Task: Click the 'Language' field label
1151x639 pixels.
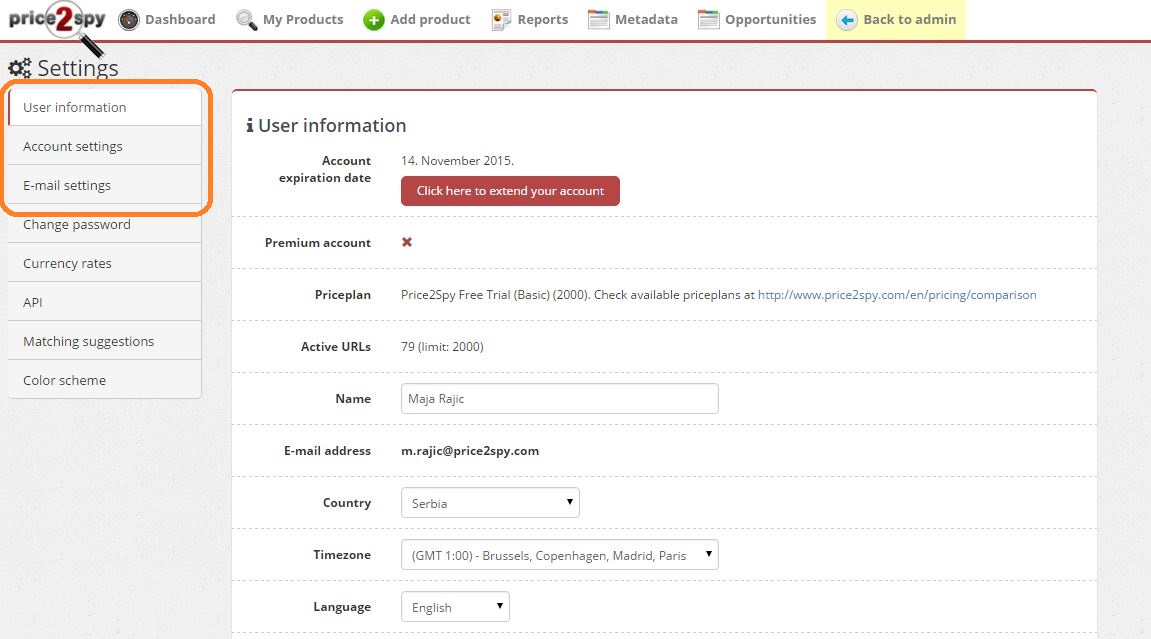Action: click(x=342, y=607)
